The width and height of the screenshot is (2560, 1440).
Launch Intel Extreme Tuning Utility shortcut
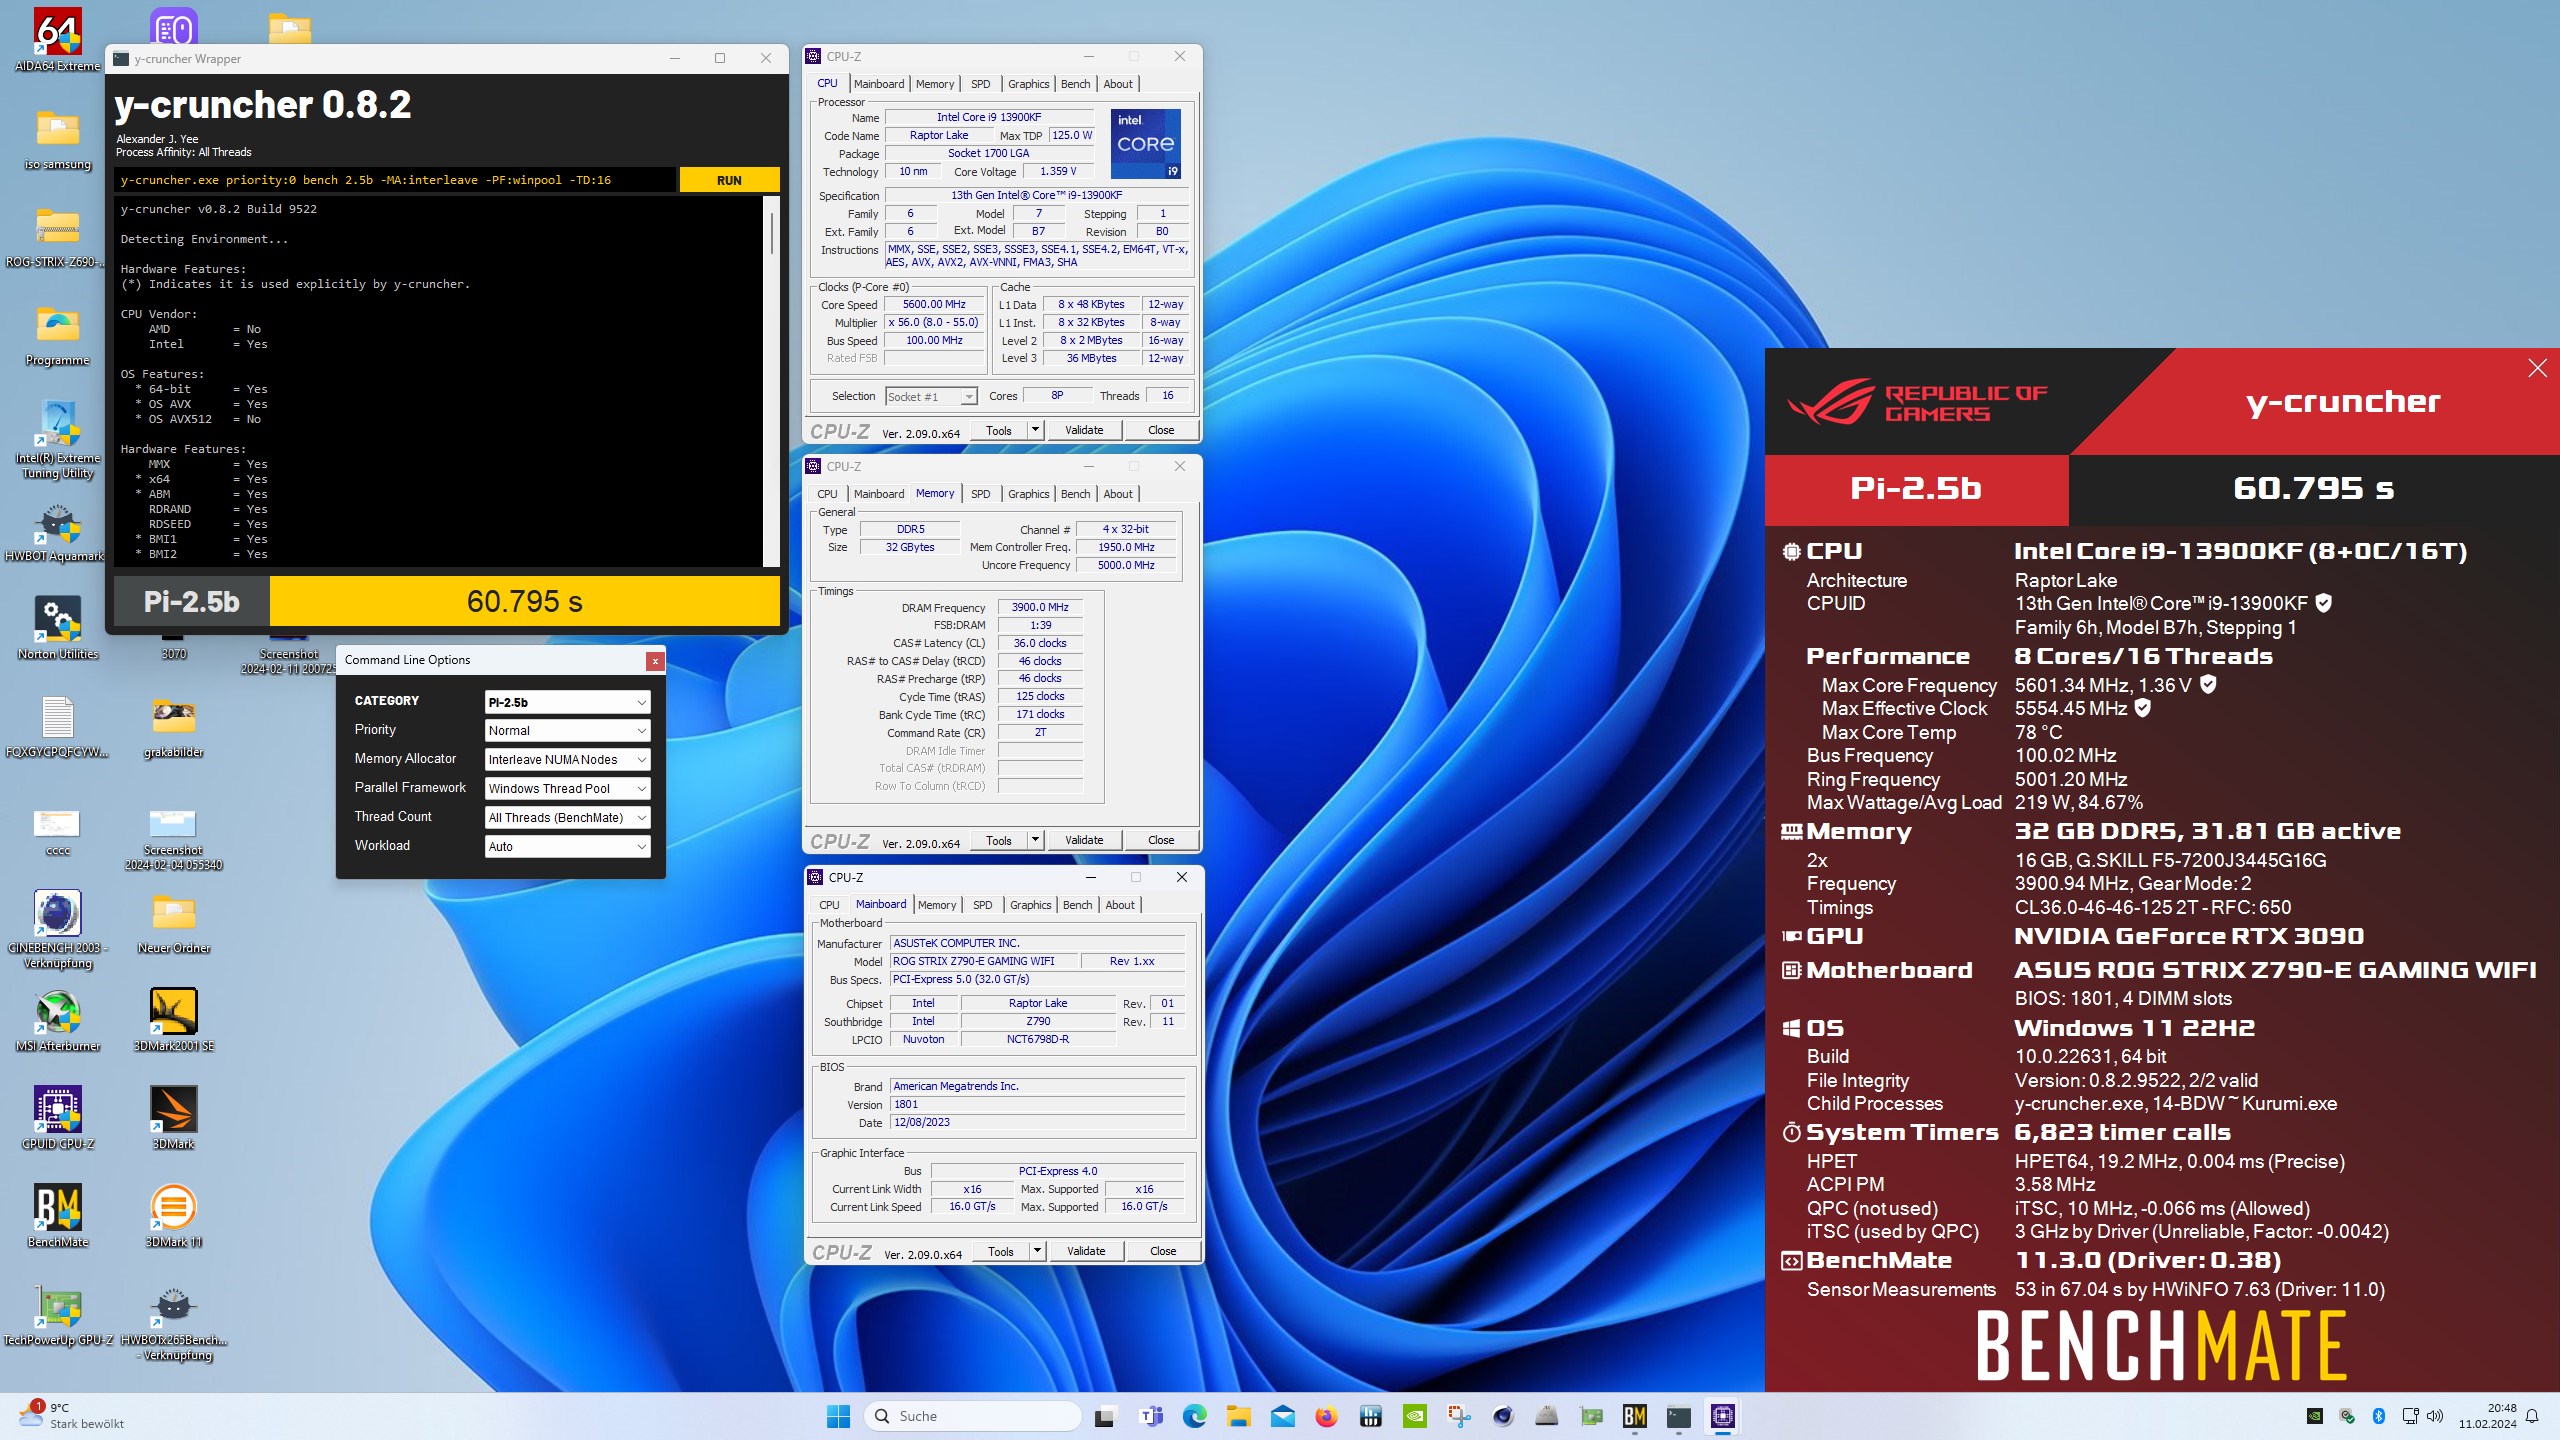[57, 439]
